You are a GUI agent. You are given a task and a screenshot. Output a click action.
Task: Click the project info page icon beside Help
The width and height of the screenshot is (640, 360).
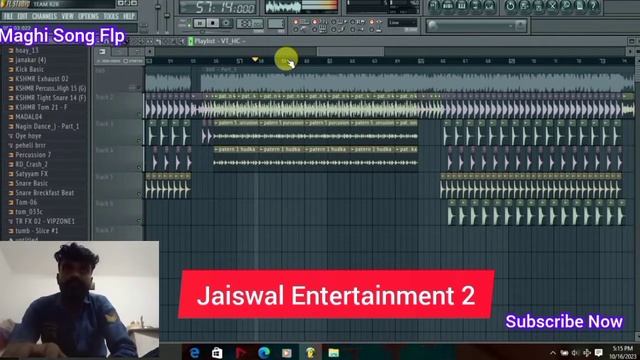pos(580,6)
